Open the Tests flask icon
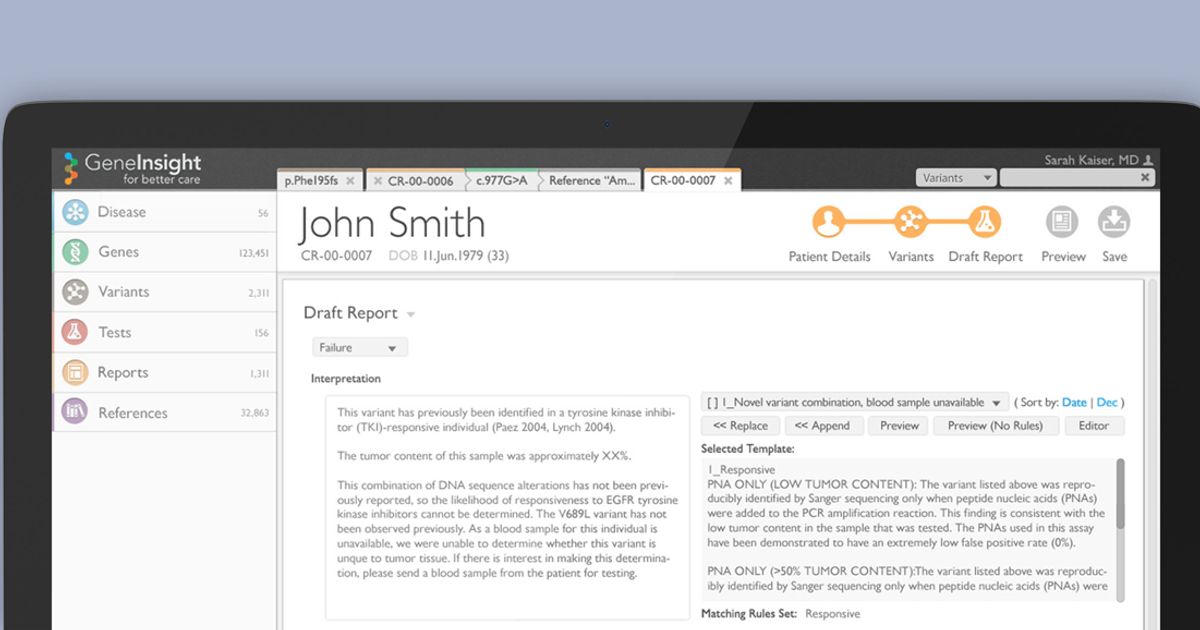 [75, 332]
